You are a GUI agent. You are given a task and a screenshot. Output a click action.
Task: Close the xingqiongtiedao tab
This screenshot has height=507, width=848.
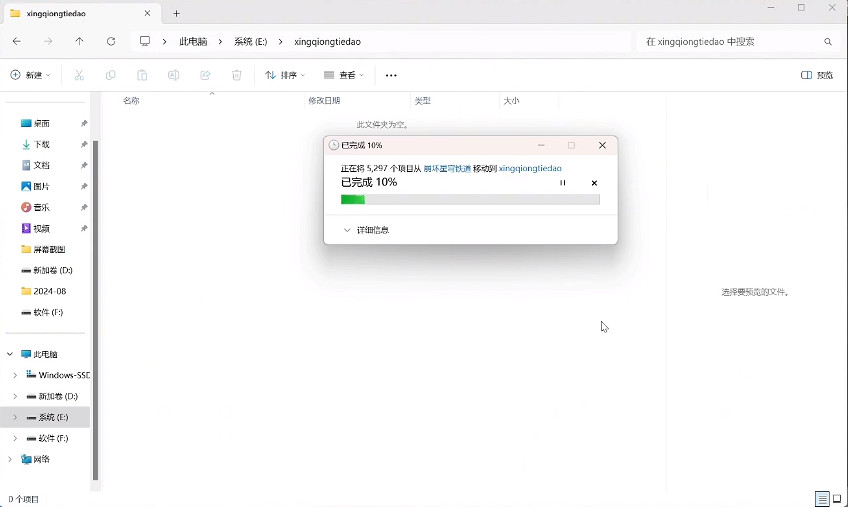coord(147,14)
